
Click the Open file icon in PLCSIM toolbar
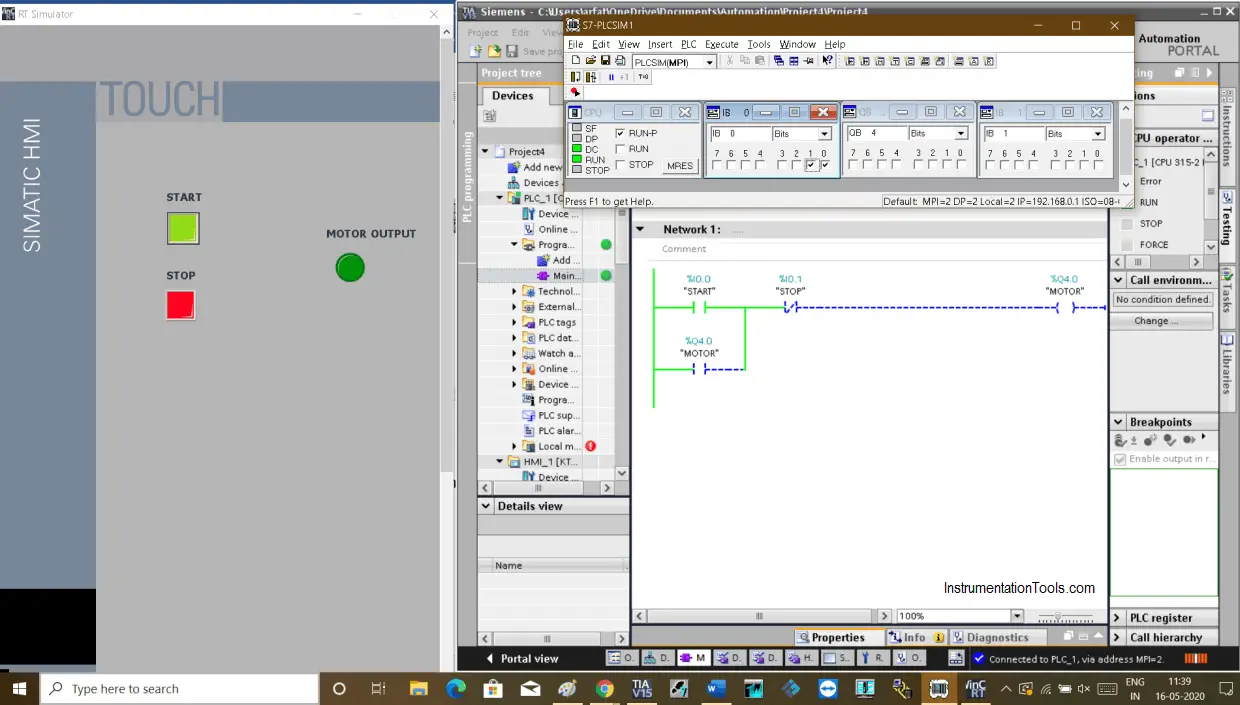click(x=591, y=61)
